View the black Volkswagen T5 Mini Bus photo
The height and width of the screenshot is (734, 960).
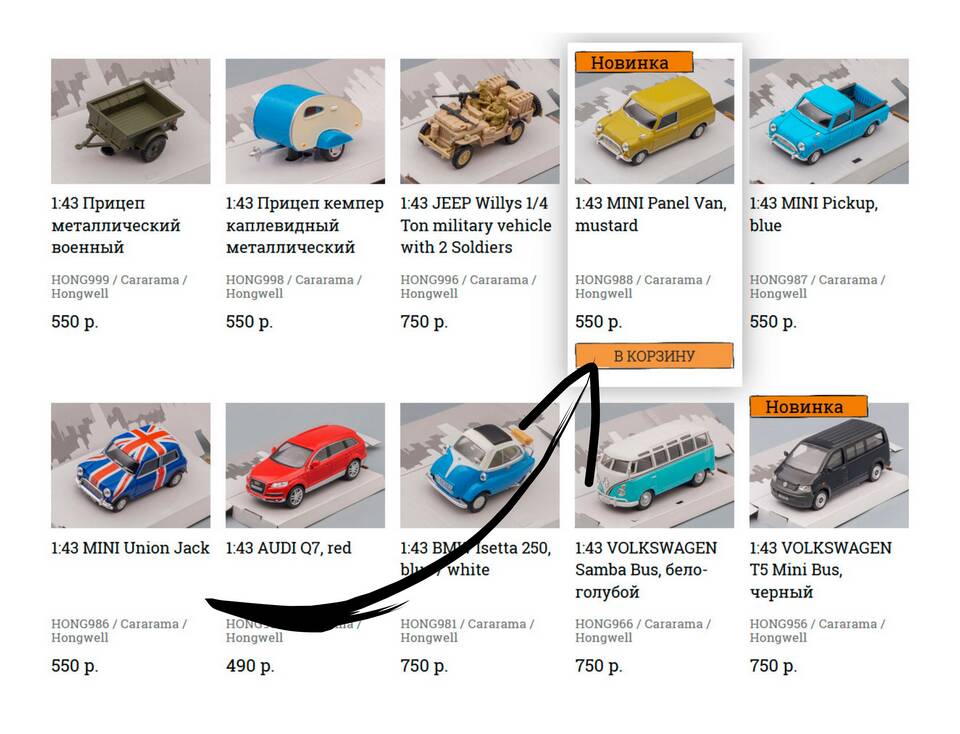(x=828, y=465)
